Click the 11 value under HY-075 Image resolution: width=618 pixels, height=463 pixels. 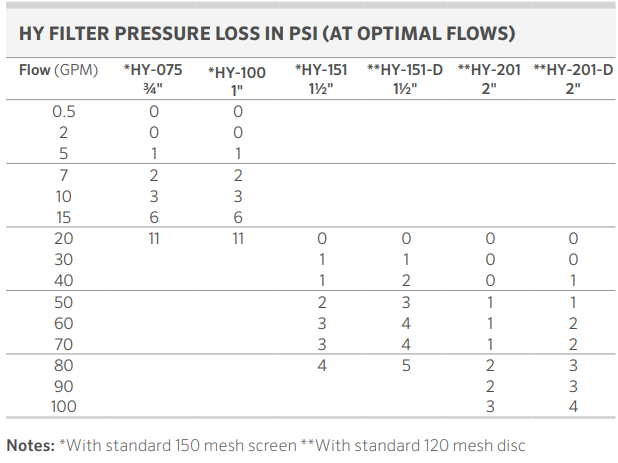click(x=154, y=239)
